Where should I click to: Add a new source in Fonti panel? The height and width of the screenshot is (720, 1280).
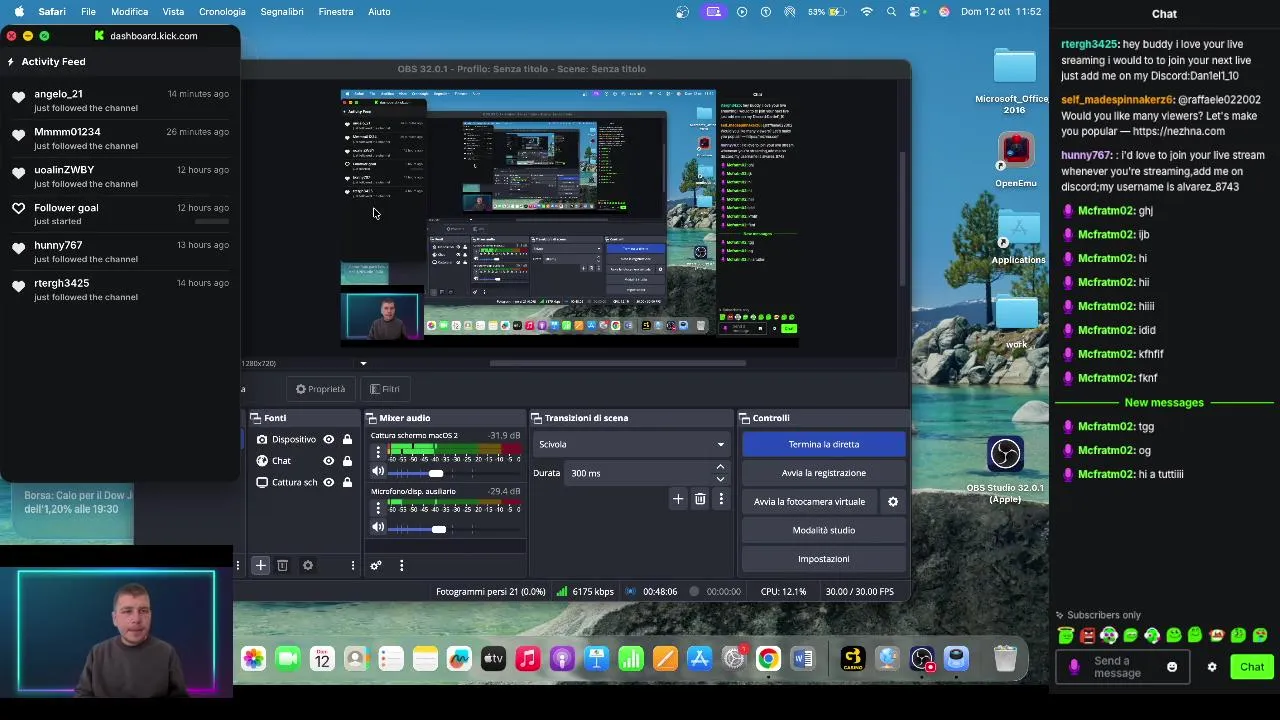click(x=260, y=566)
